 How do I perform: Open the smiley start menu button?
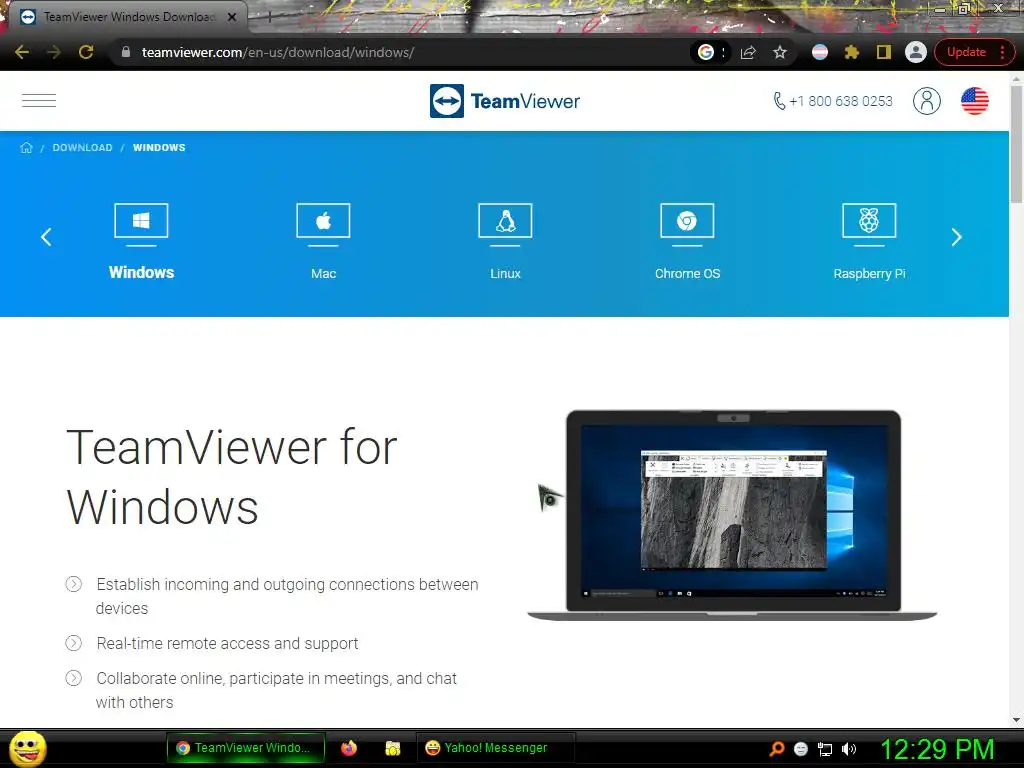[28, 748]
